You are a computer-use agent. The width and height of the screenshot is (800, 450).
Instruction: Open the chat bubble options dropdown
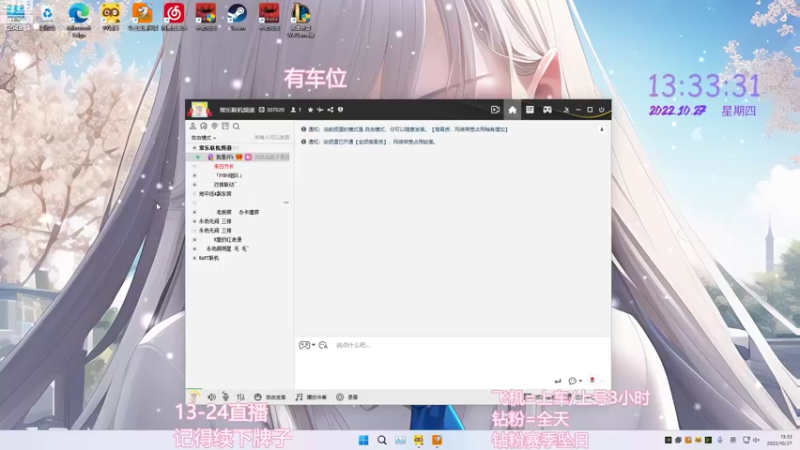click(x=575, y=381)
